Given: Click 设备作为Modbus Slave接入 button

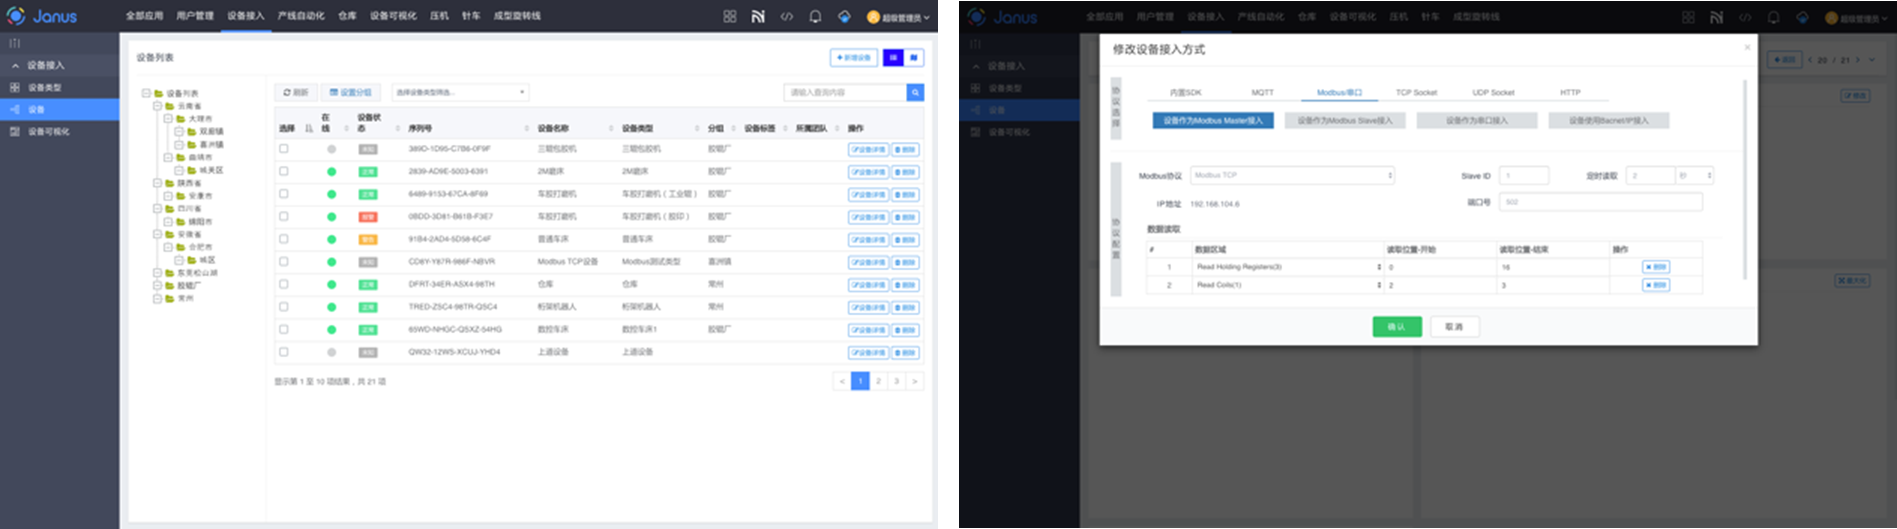Looking at the screenshot, I should coord(1344,121).
